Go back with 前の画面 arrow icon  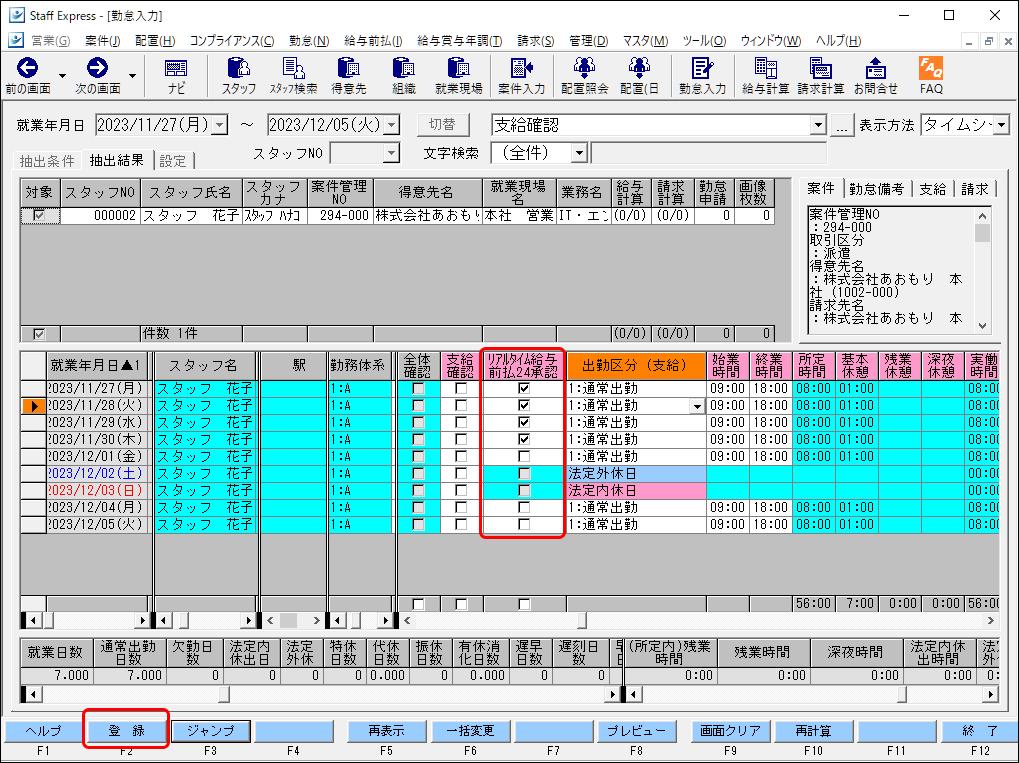click(x=27, y=68)
